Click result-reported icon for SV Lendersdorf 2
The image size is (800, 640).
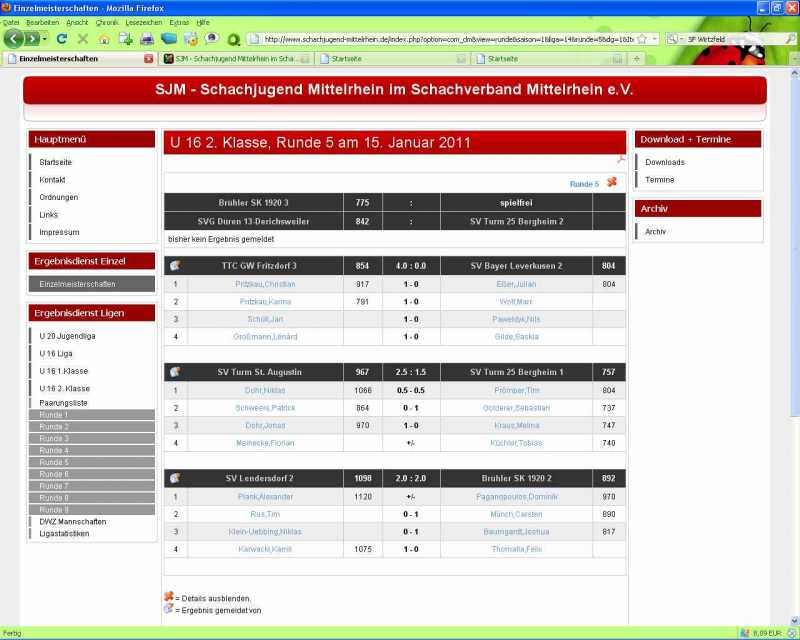pyautogui.click(x=175, y=478)
